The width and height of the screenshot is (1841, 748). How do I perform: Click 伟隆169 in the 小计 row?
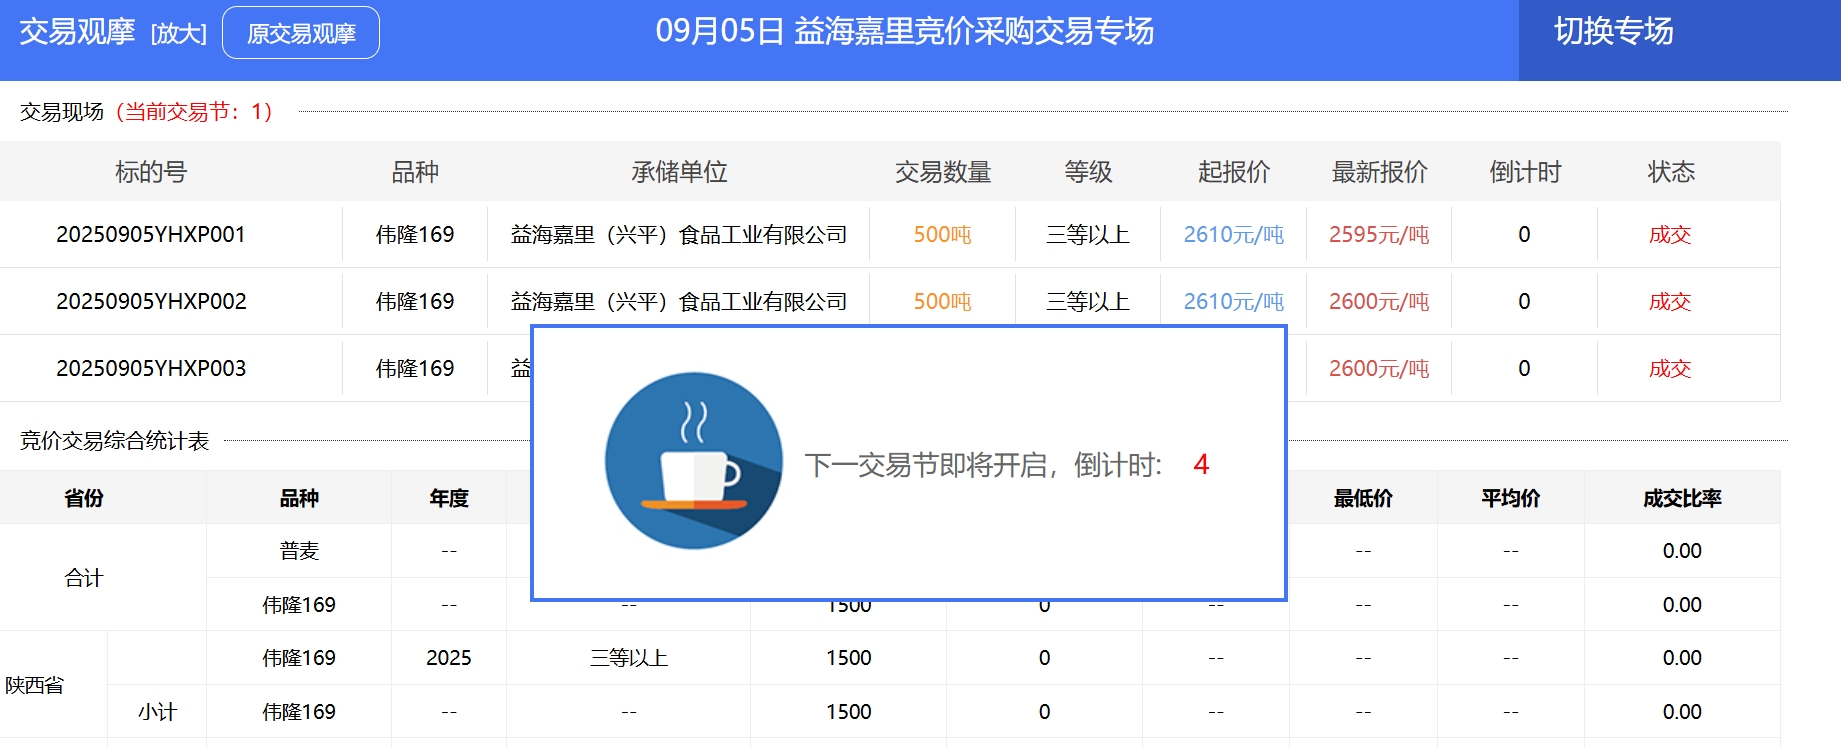click(x=299, y=712)
